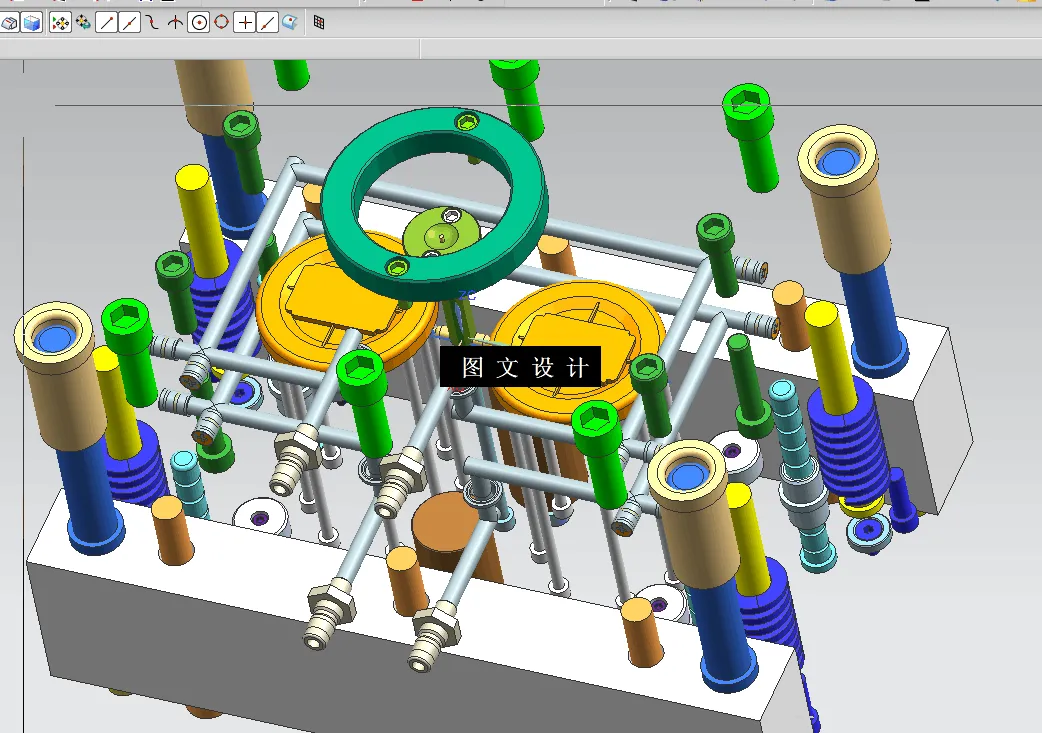
Task: Click the 图文设计 watermark label
Action: click(x=518, y=366)
